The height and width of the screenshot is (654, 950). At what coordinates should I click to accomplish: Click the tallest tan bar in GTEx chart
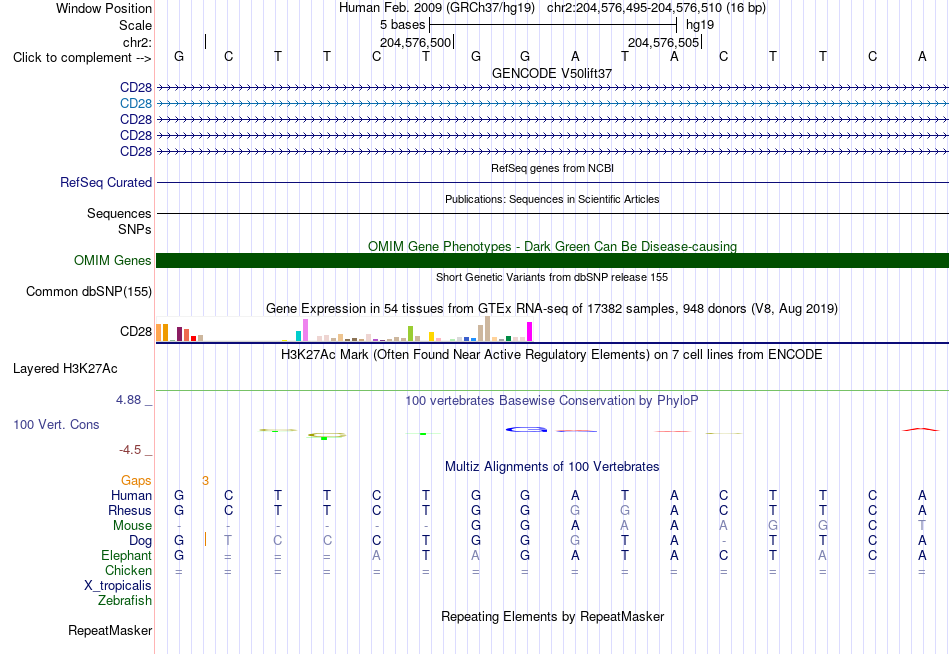(x=487, y=329)
